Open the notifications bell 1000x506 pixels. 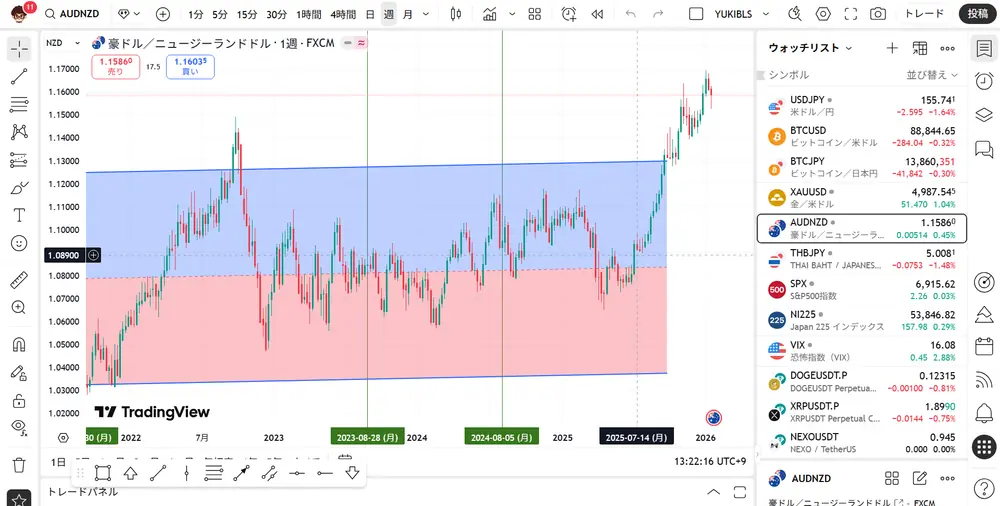point(985,413)
